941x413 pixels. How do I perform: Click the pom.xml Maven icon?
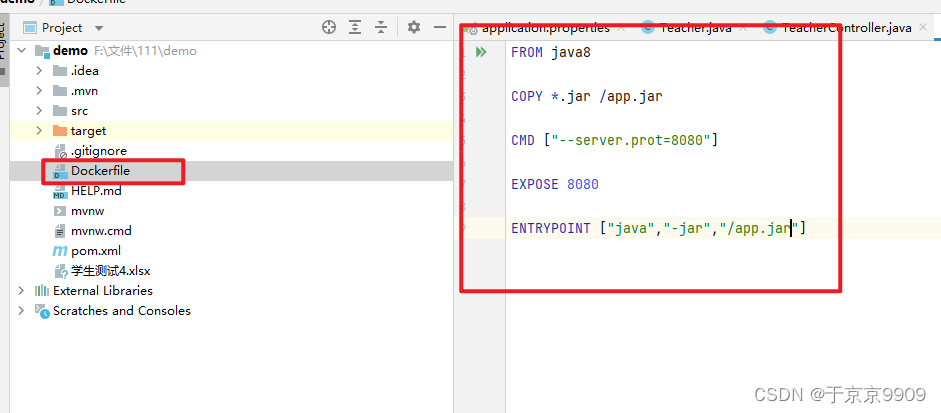(x=60, y=251)
